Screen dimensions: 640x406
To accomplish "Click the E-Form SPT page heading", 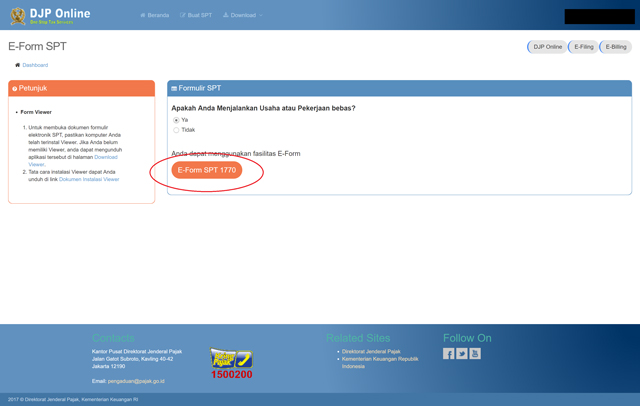I will [37, 46].
